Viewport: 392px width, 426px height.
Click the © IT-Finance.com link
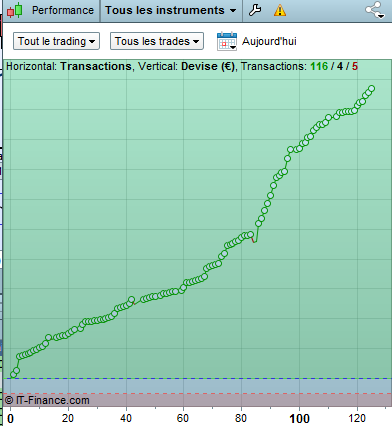[x=47, y=400]
